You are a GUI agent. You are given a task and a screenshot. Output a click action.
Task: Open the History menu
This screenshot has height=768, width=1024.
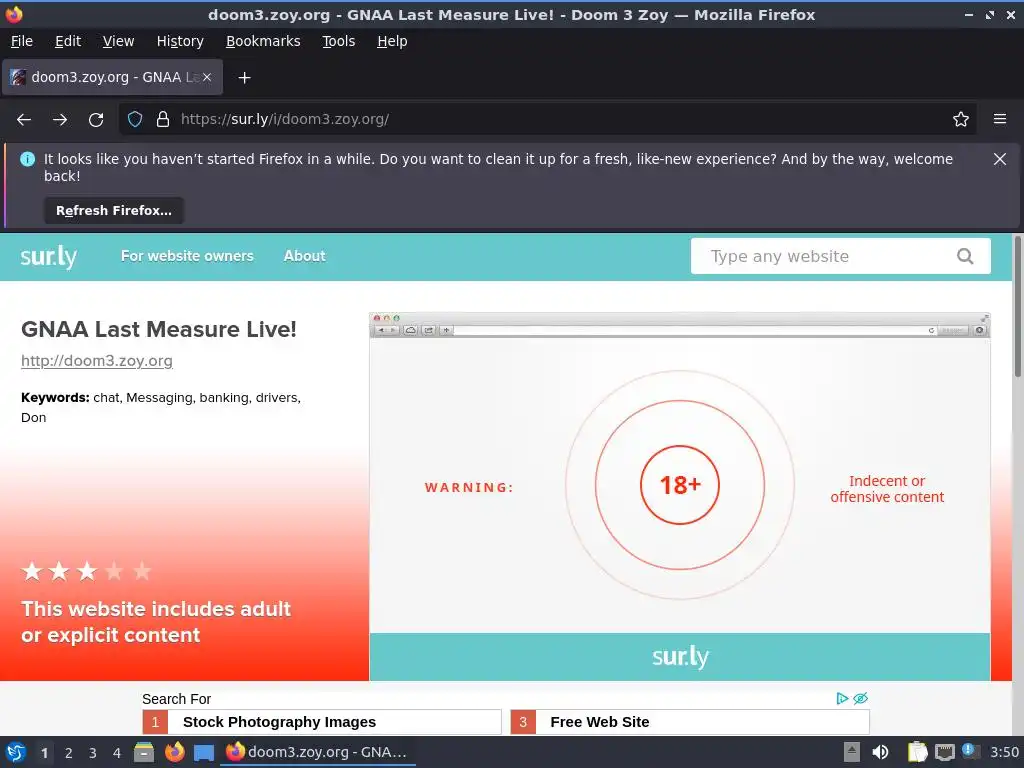180,41
